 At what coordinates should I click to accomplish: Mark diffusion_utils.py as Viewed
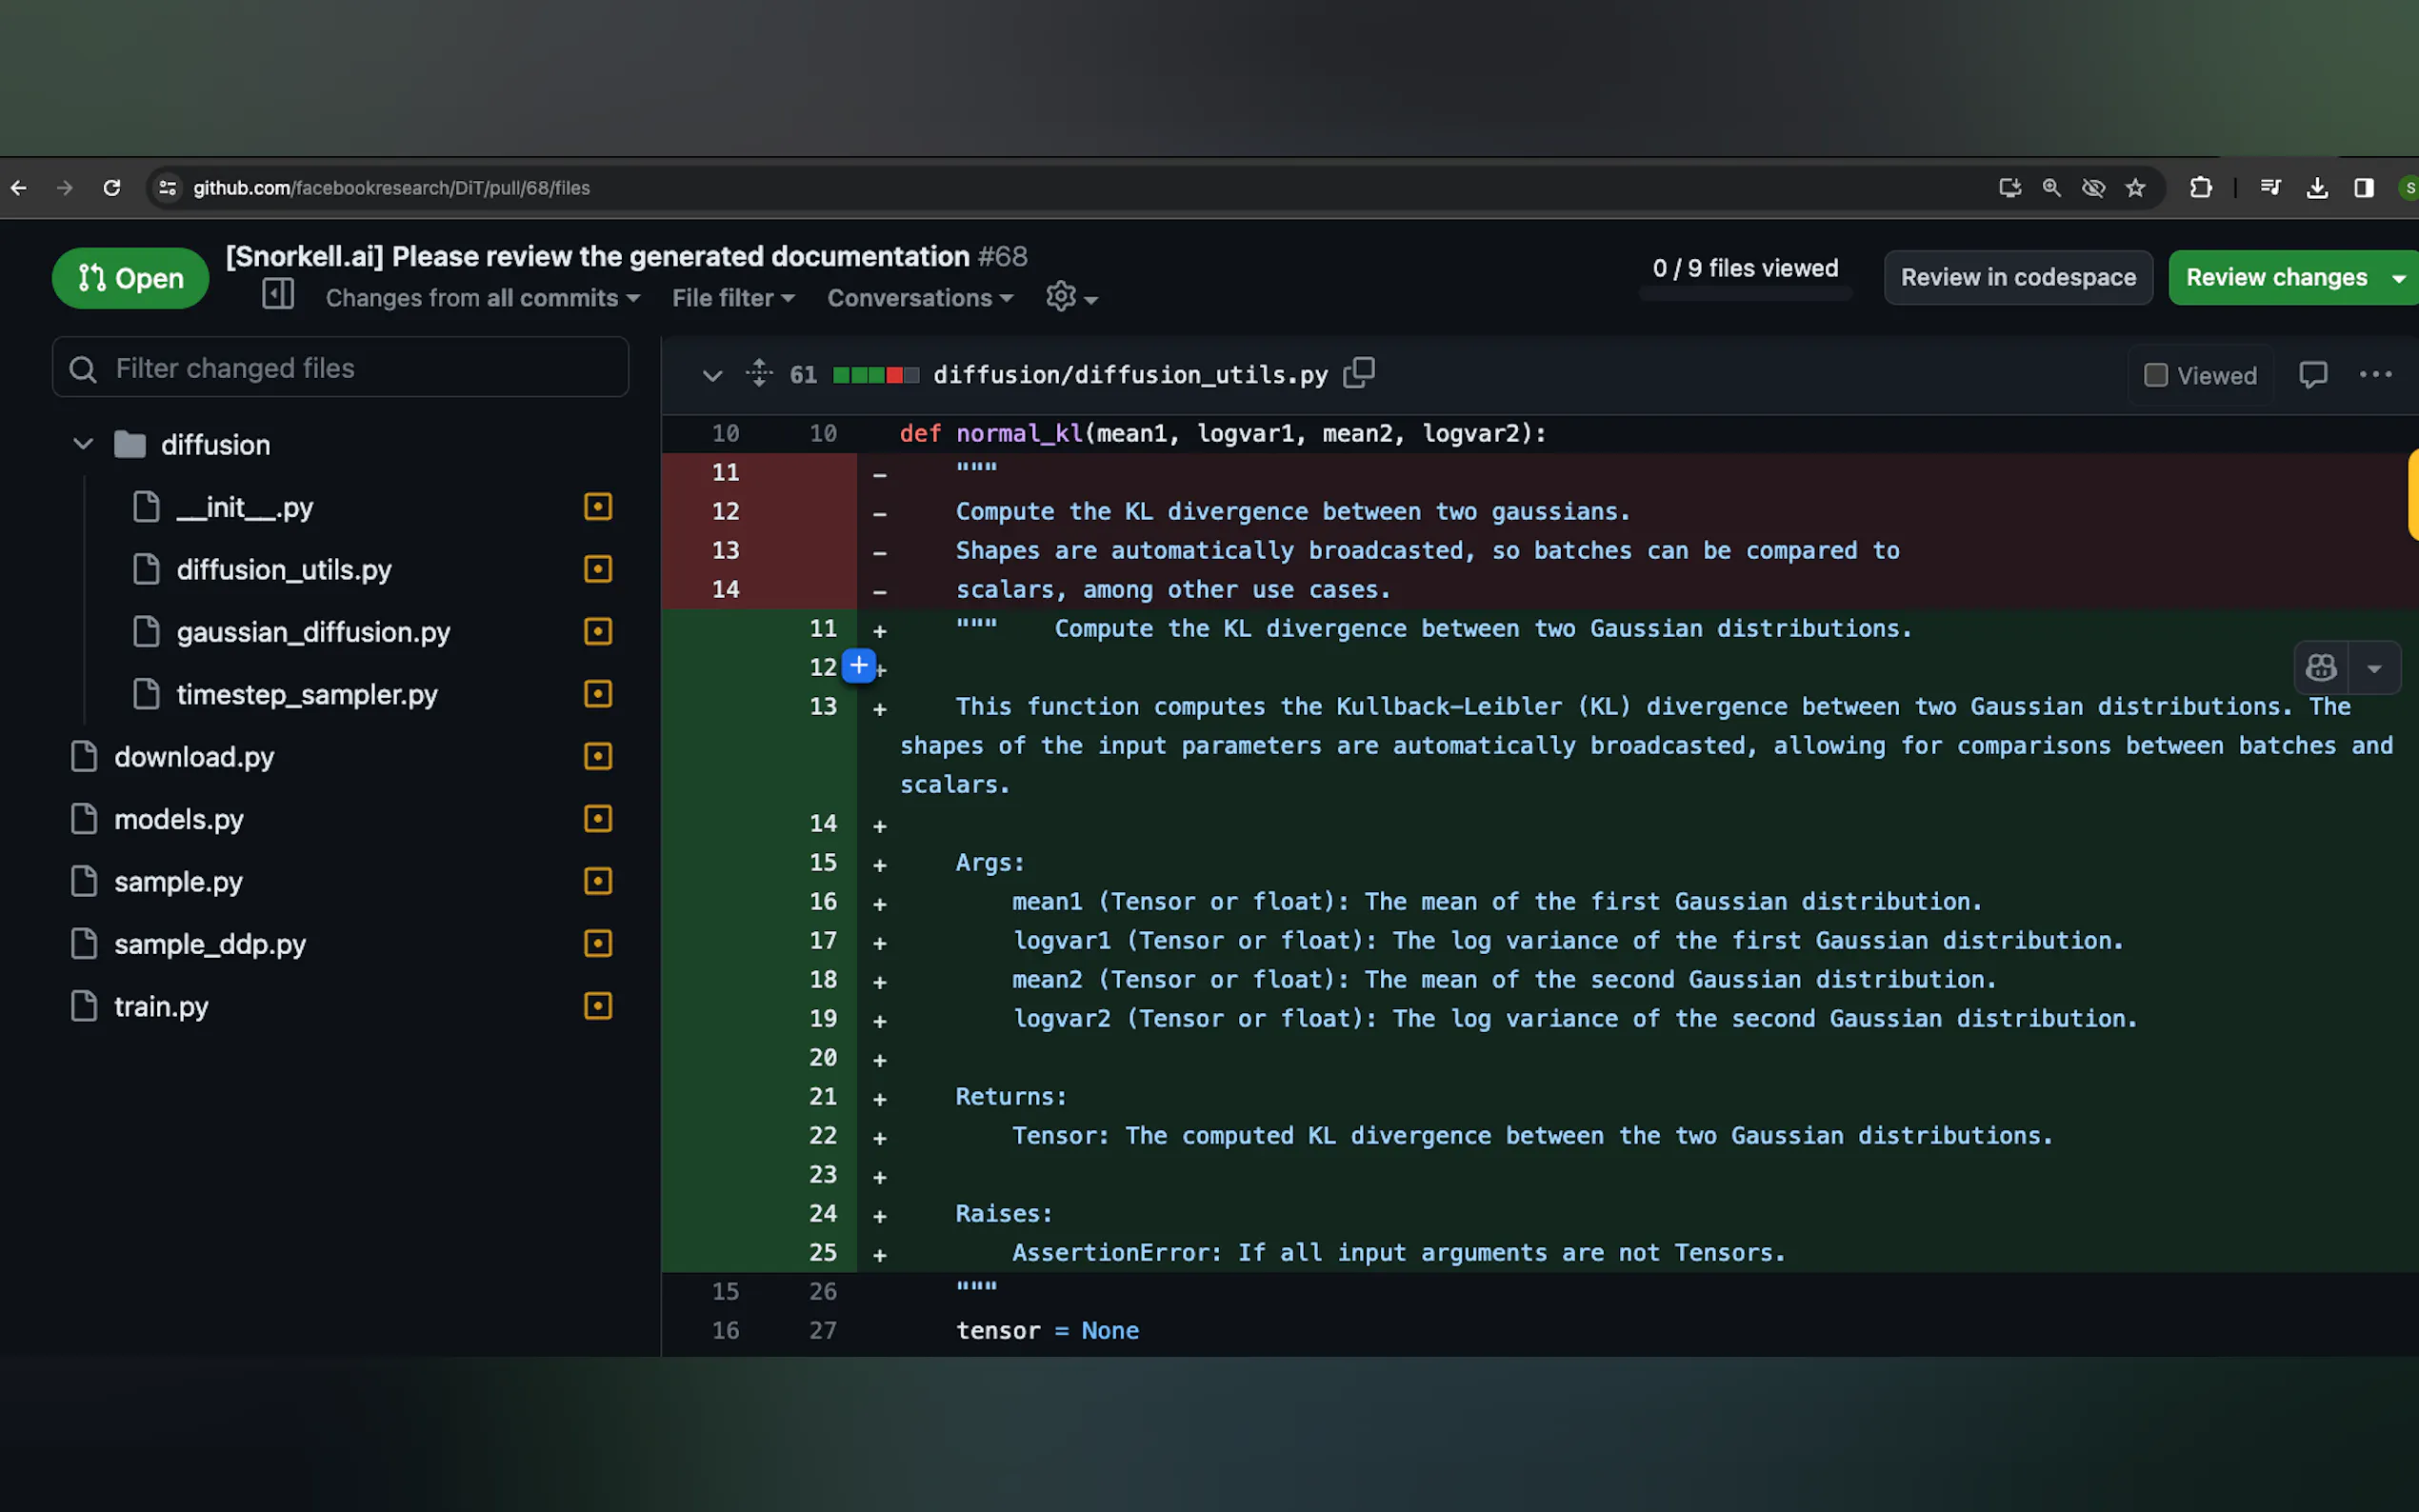click(x=2156, y=375)
